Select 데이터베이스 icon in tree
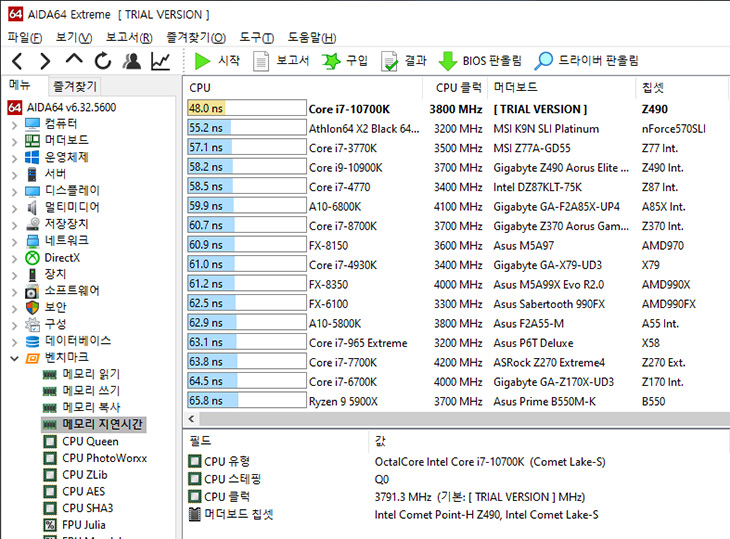The height and width of the screenshot is (539, 730). 32,341
